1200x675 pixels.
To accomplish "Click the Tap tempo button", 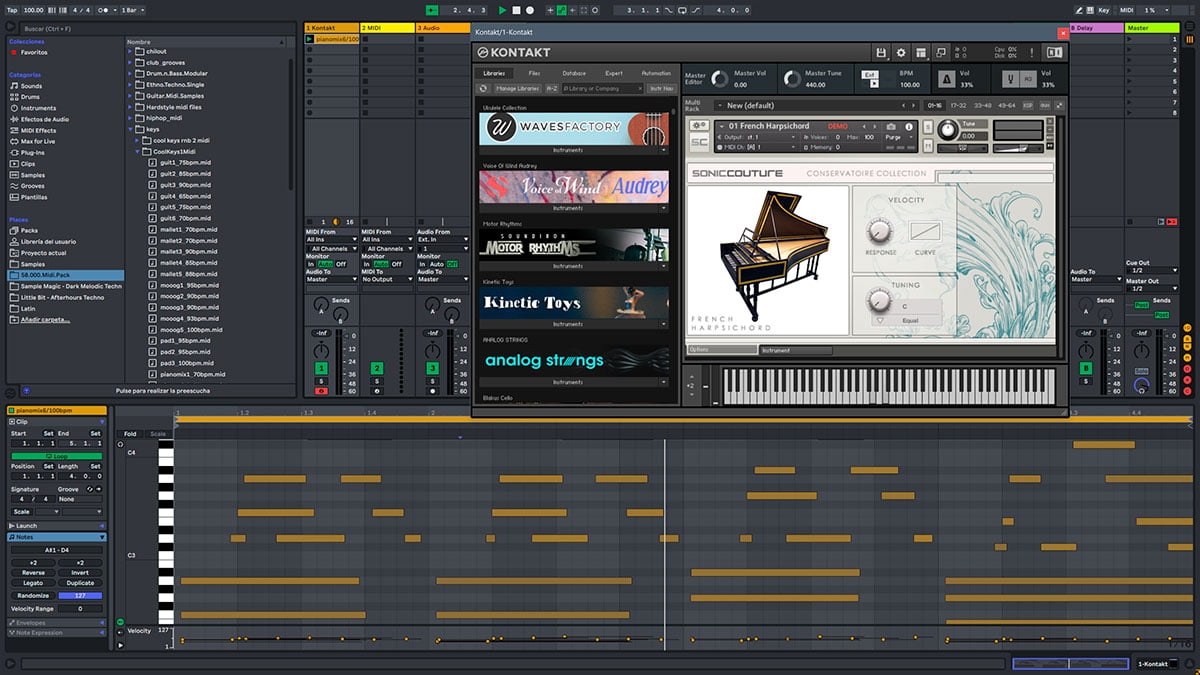I will 11,10.
